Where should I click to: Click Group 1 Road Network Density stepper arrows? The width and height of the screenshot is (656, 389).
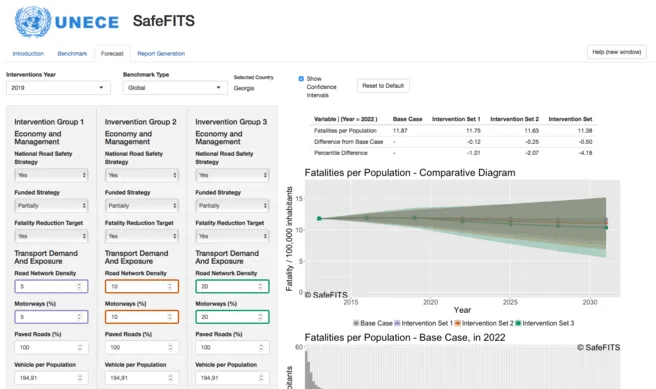click(79, 287)
